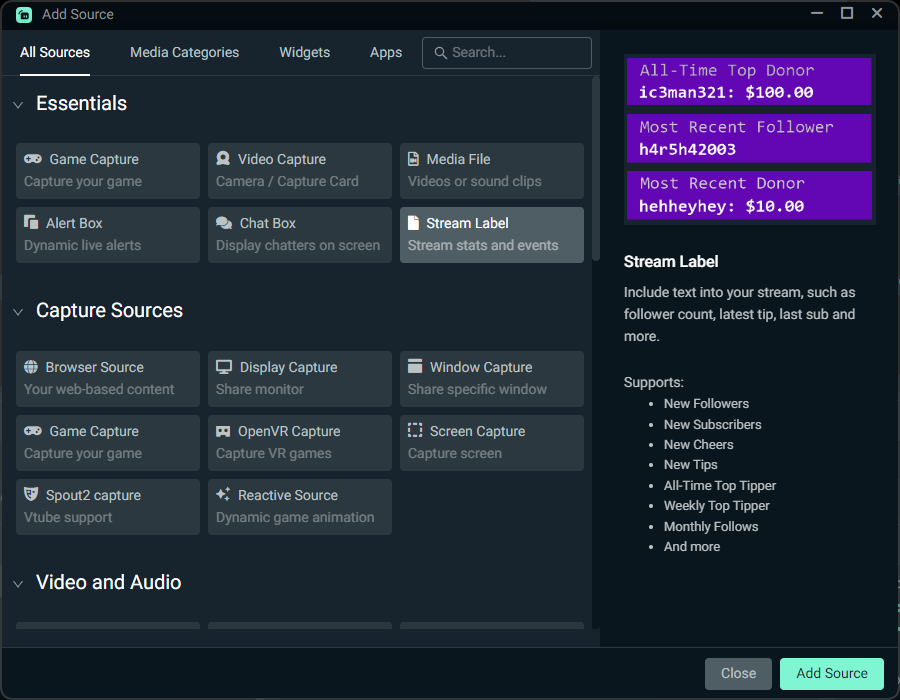Collapse the Capture Sources section
The width and height of the screenshot is (900, 700).
(x=17, y=311)
